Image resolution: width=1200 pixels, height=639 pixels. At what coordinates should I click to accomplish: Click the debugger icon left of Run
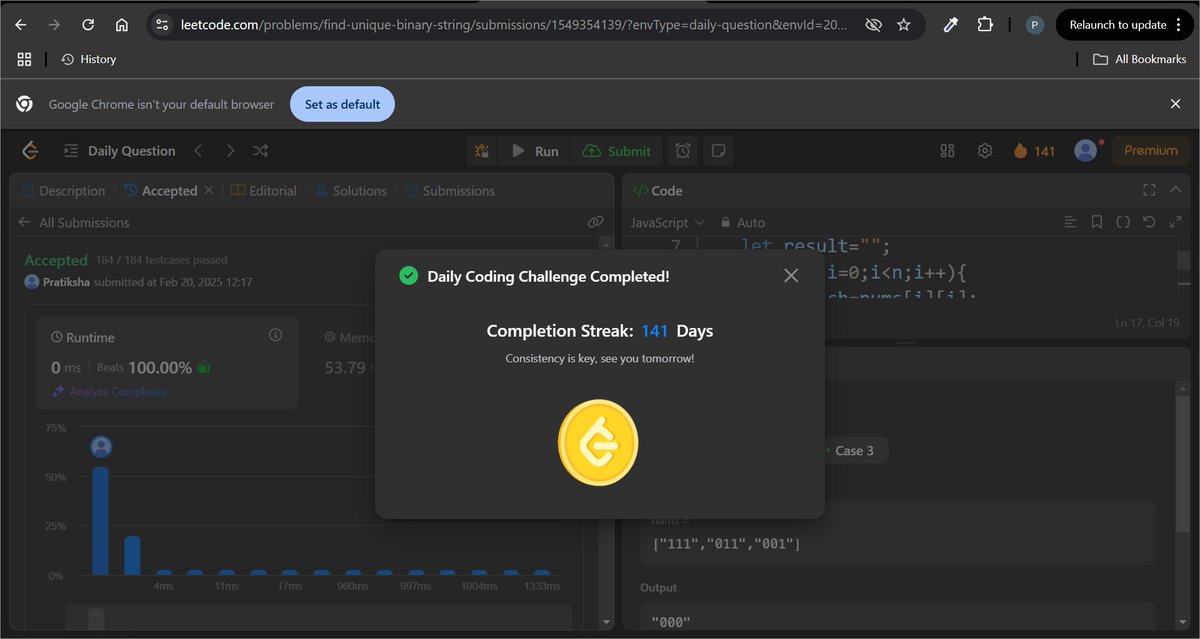(x=482, y=151)
